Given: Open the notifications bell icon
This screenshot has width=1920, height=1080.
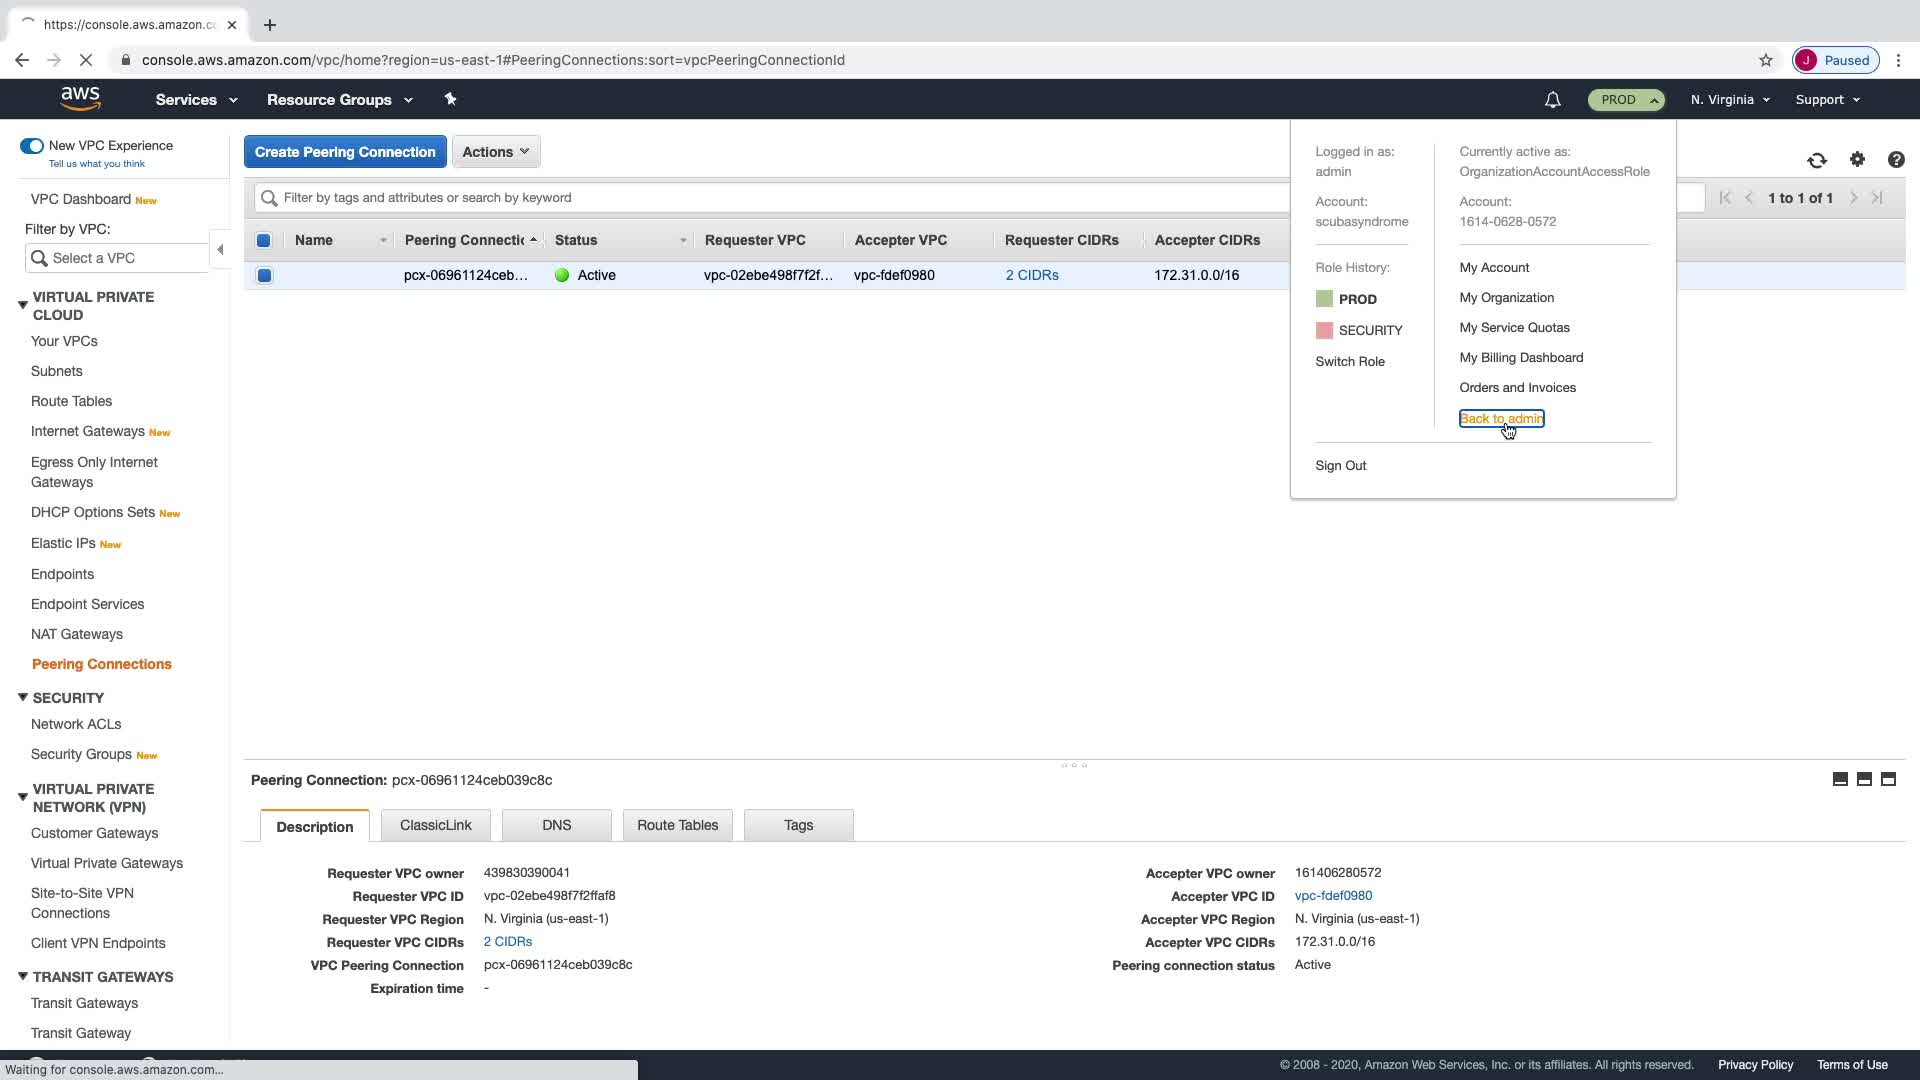Looking at the screenshot, I should [1552, 100].
